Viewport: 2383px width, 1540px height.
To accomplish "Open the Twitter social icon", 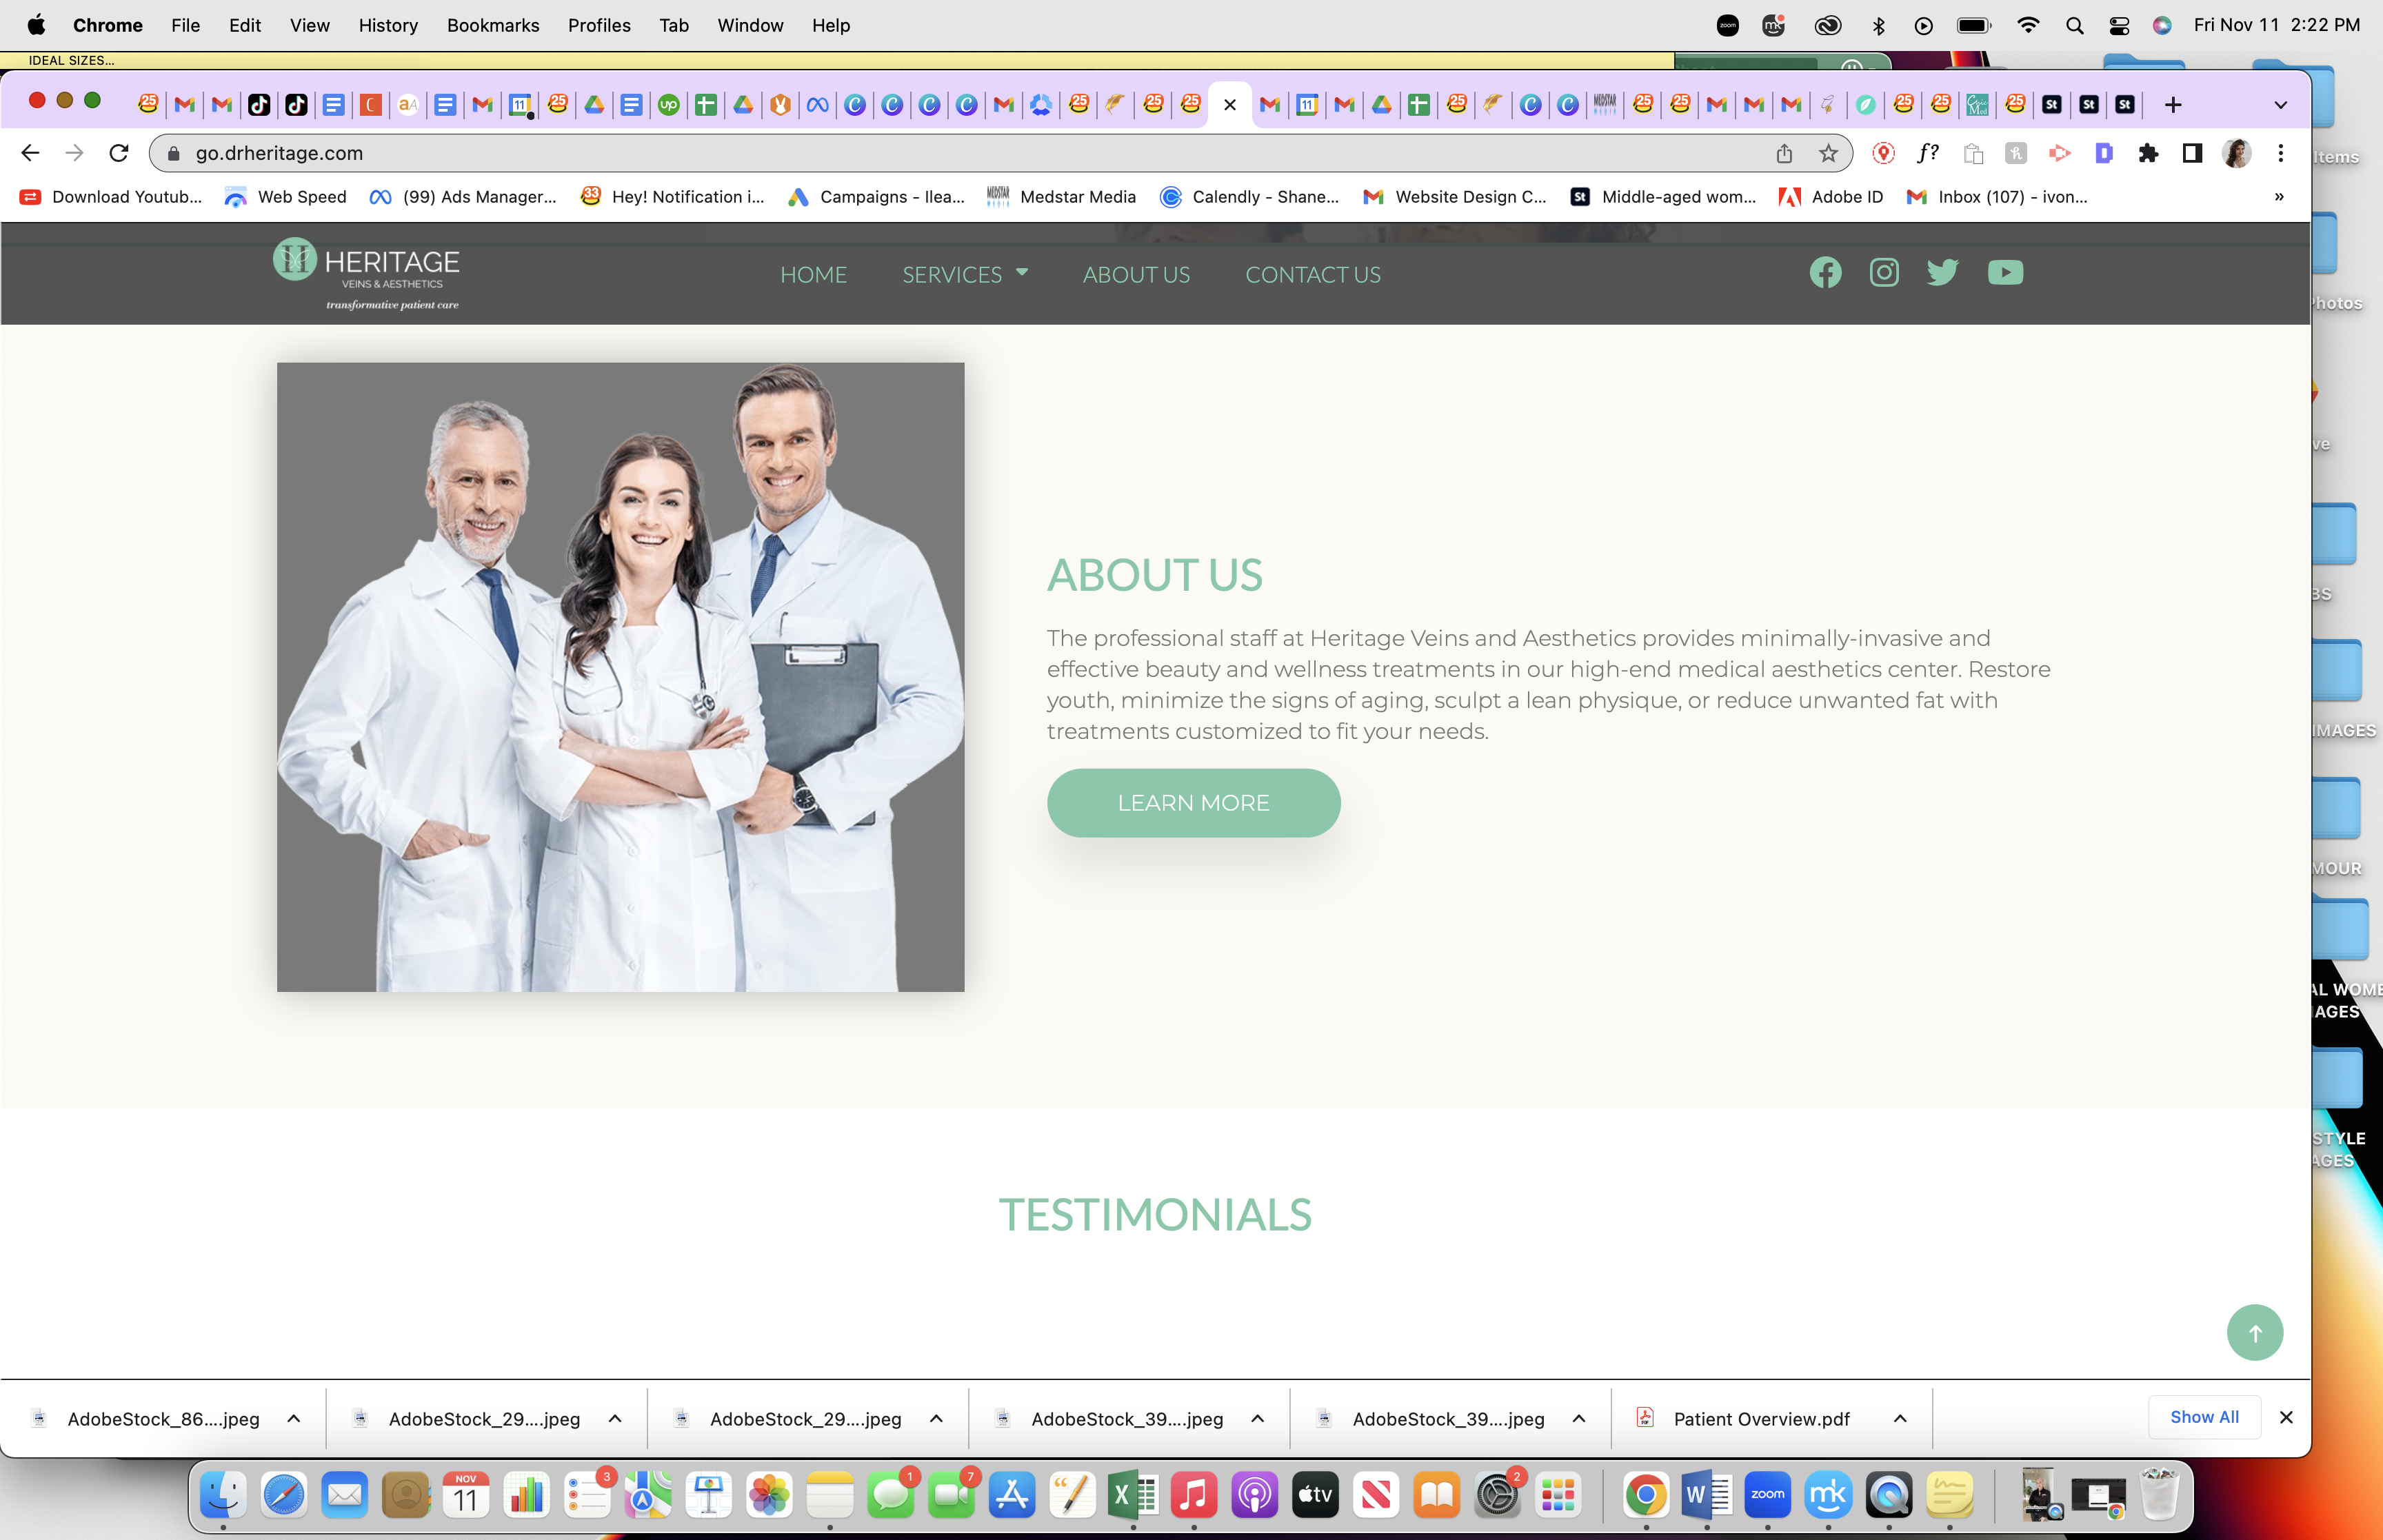I will (x=1942, y=273).
